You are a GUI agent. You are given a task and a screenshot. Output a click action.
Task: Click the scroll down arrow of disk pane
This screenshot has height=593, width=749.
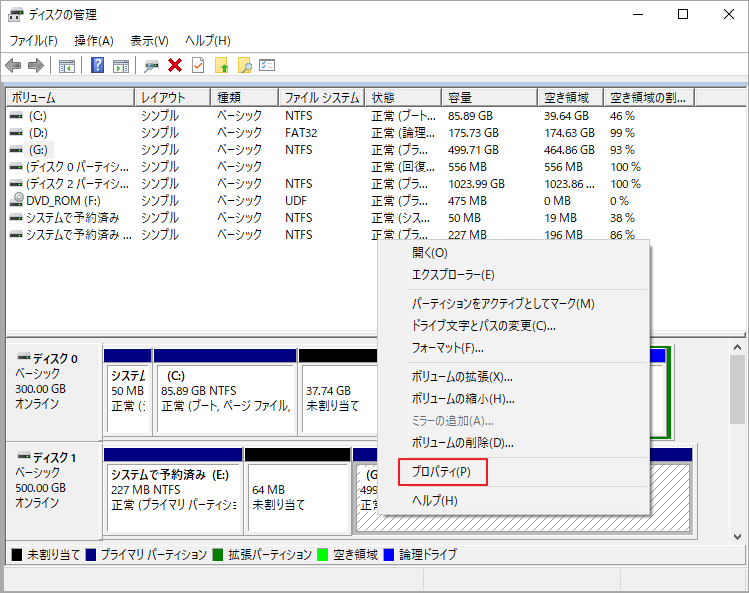[738, 537]
